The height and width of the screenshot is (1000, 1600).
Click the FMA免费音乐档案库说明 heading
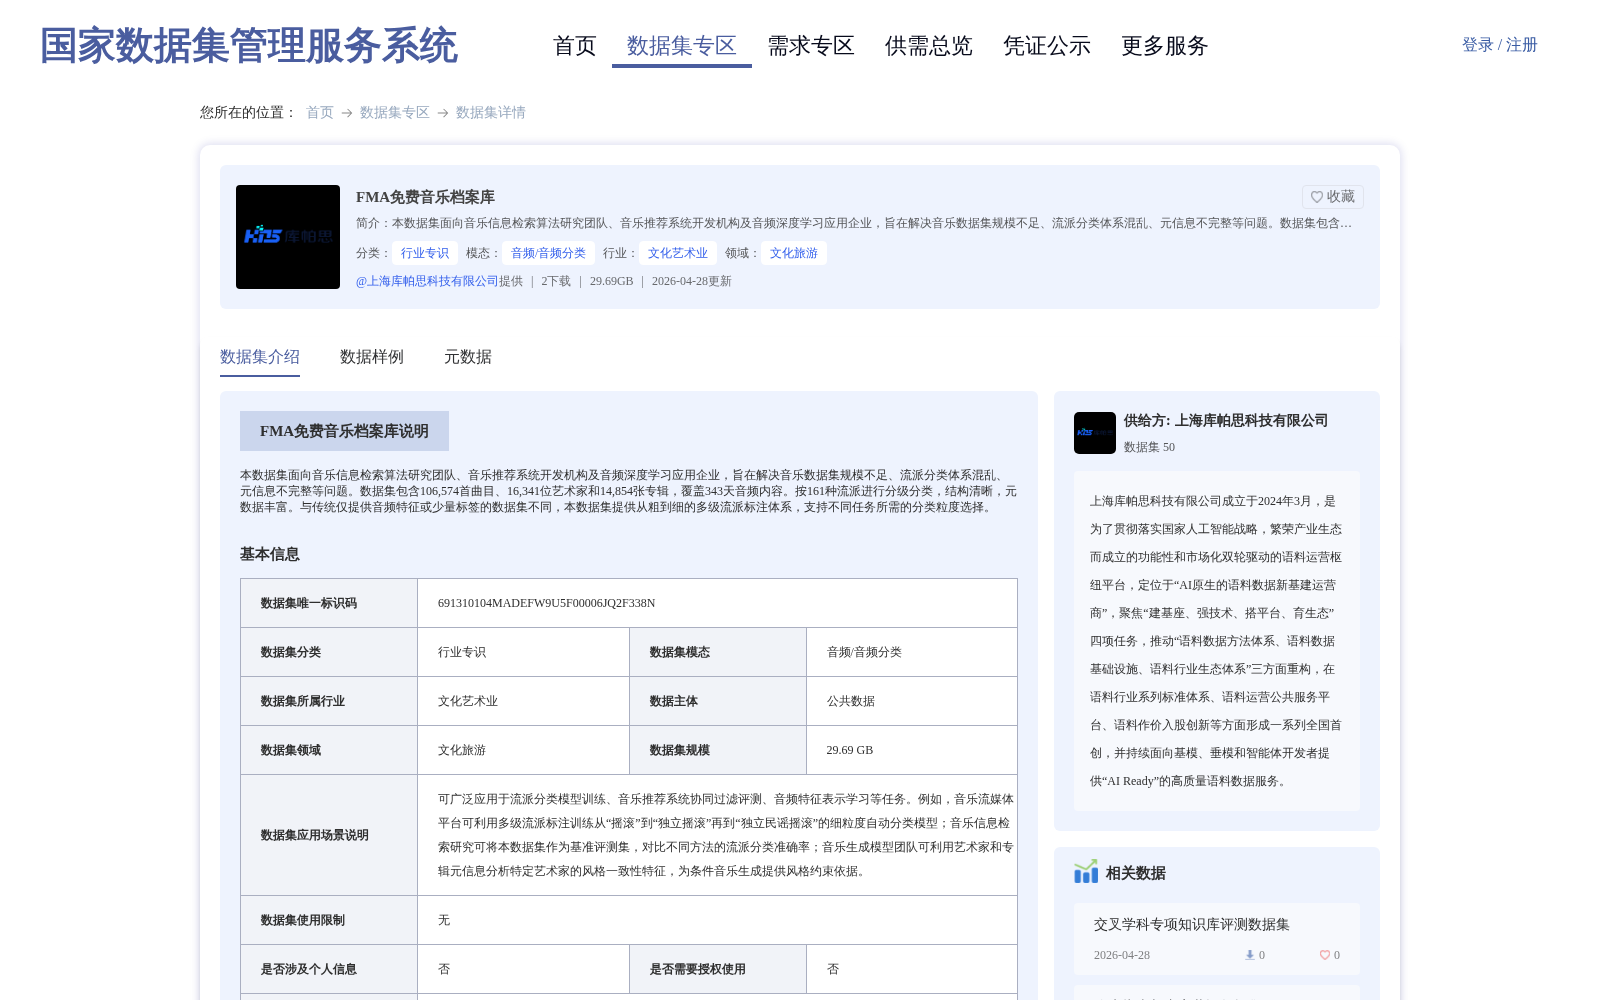[x=344, y=431]
